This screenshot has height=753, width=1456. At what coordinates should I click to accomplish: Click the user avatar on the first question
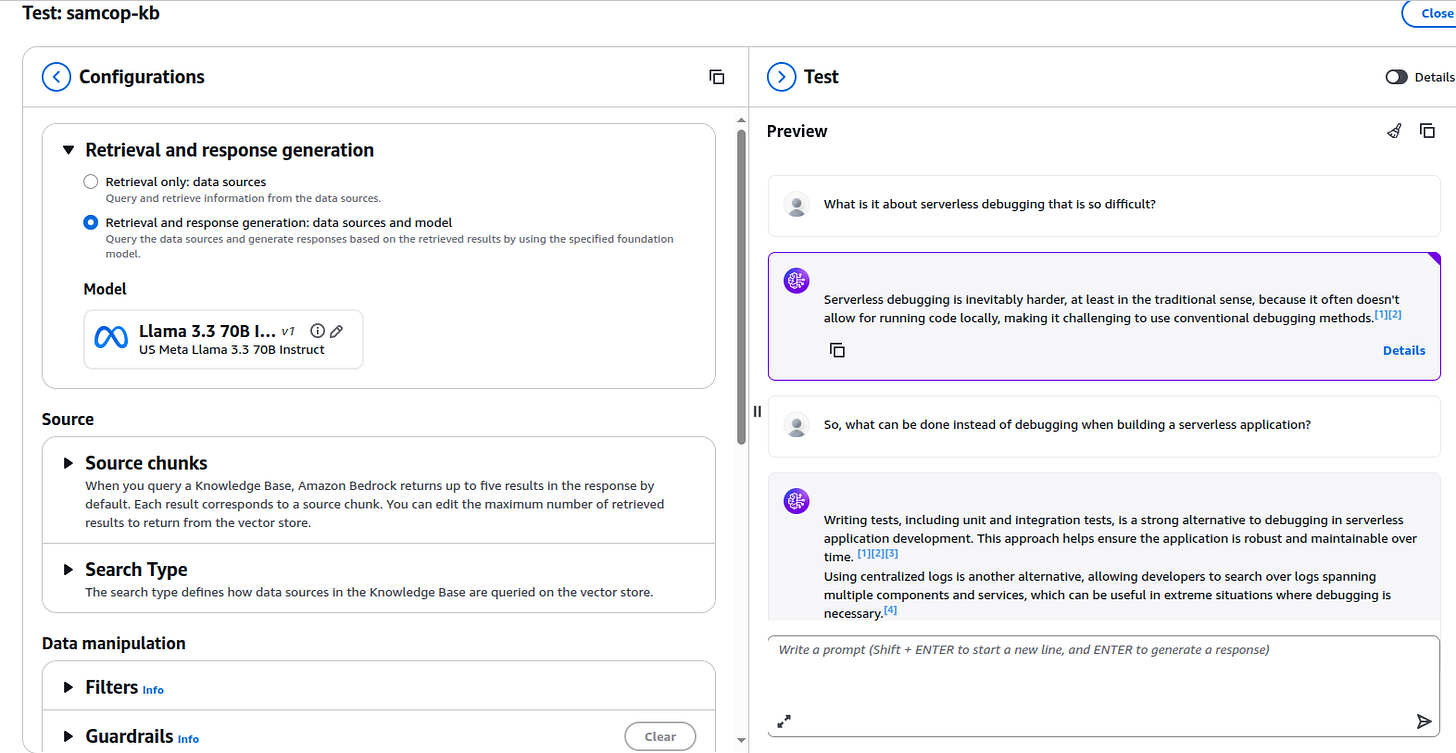coord(796,205)
